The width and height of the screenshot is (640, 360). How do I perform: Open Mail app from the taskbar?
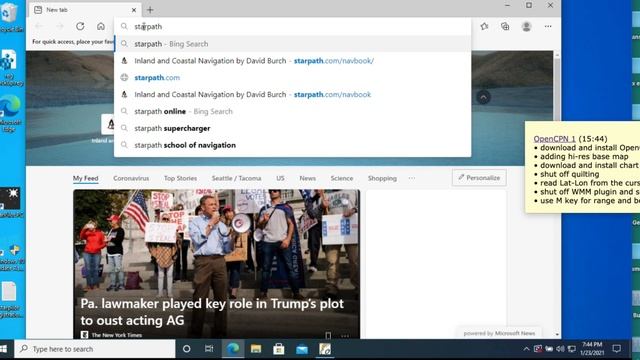pyautogui.click(x=302, y=349)
